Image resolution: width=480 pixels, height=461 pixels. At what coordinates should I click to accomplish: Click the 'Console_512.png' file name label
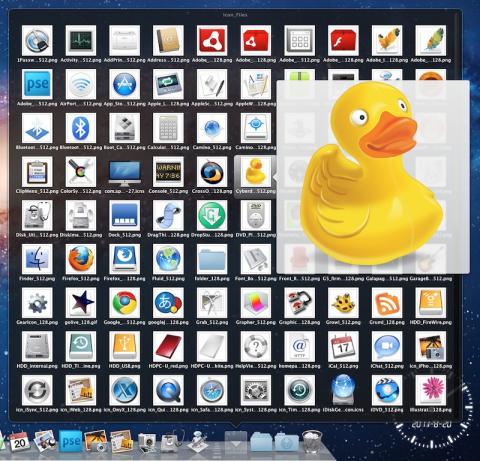(168, 191)
